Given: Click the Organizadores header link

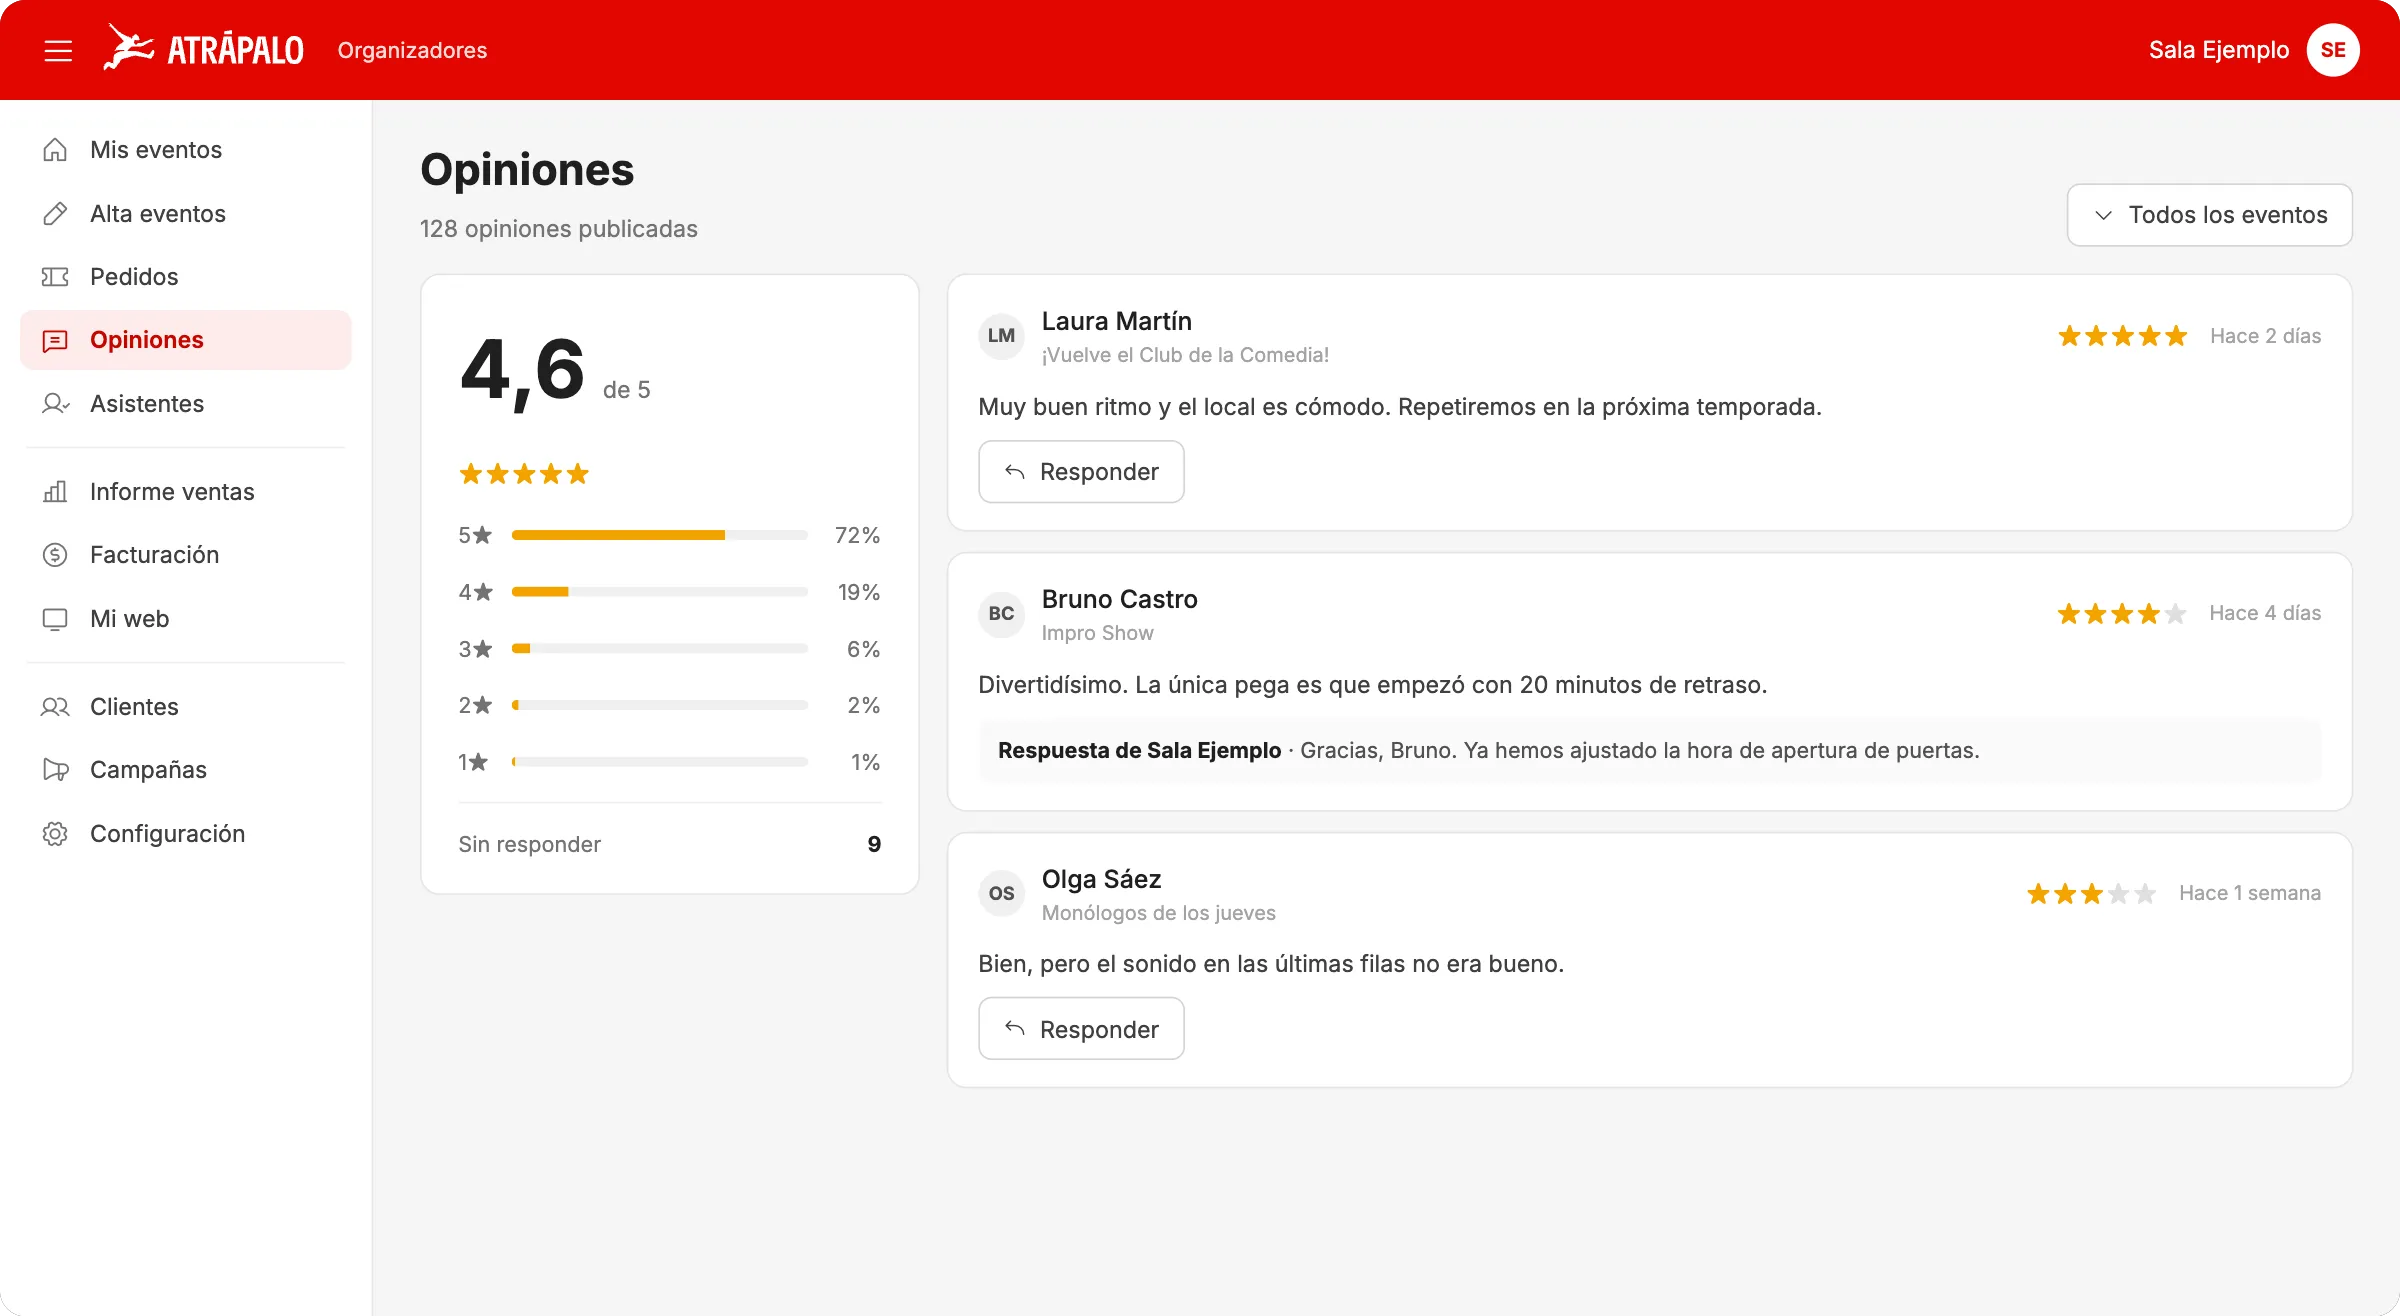Looking at the screenshot, I should 412,50.
